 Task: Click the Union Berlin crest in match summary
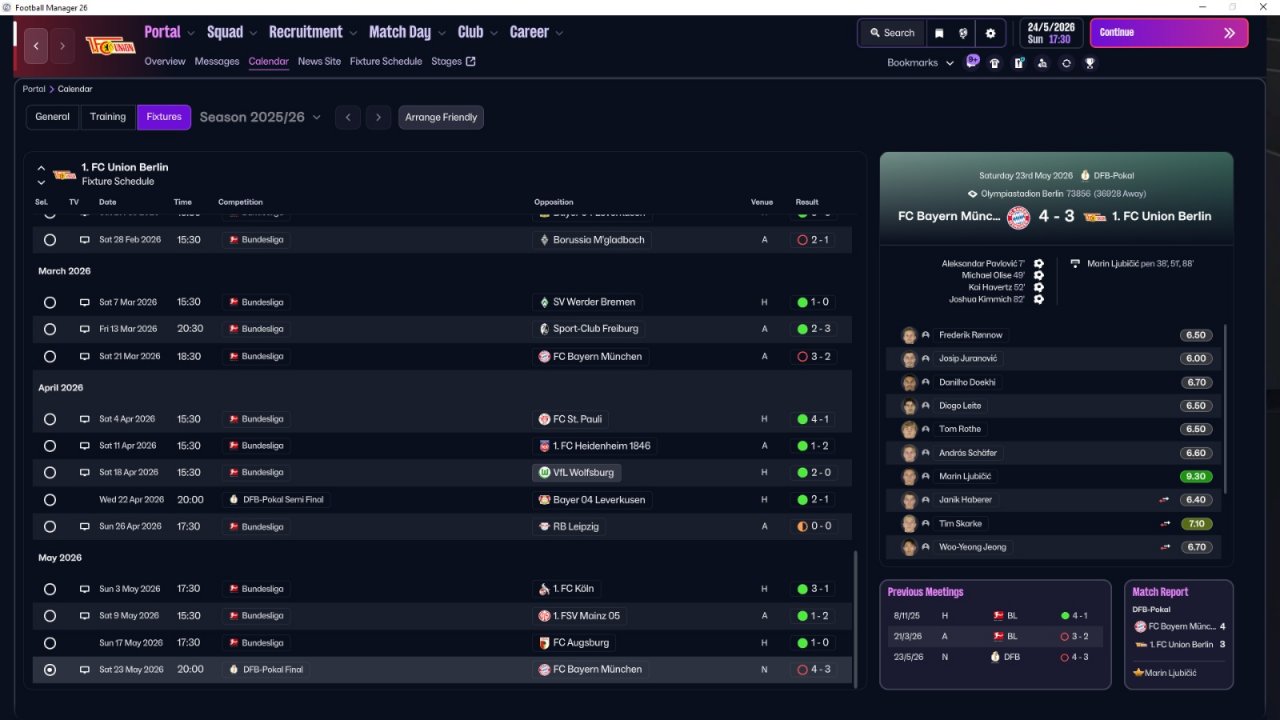(1096, 216)
